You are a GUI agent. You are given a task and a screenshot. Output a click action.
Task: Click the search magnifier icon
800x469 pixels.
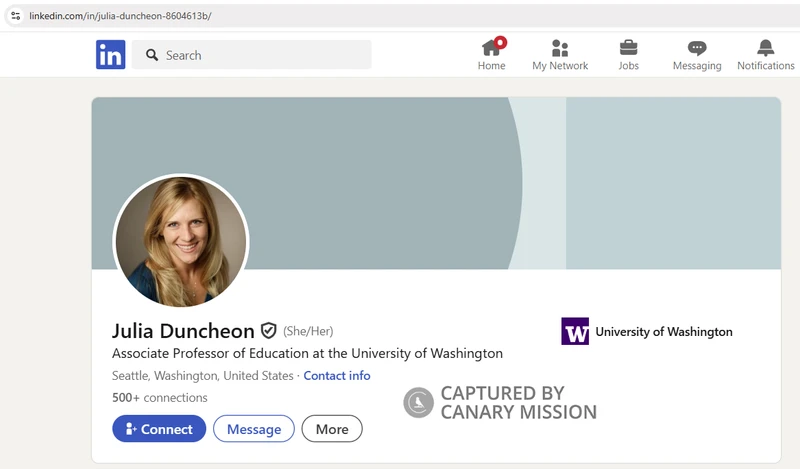pos(152,55)
